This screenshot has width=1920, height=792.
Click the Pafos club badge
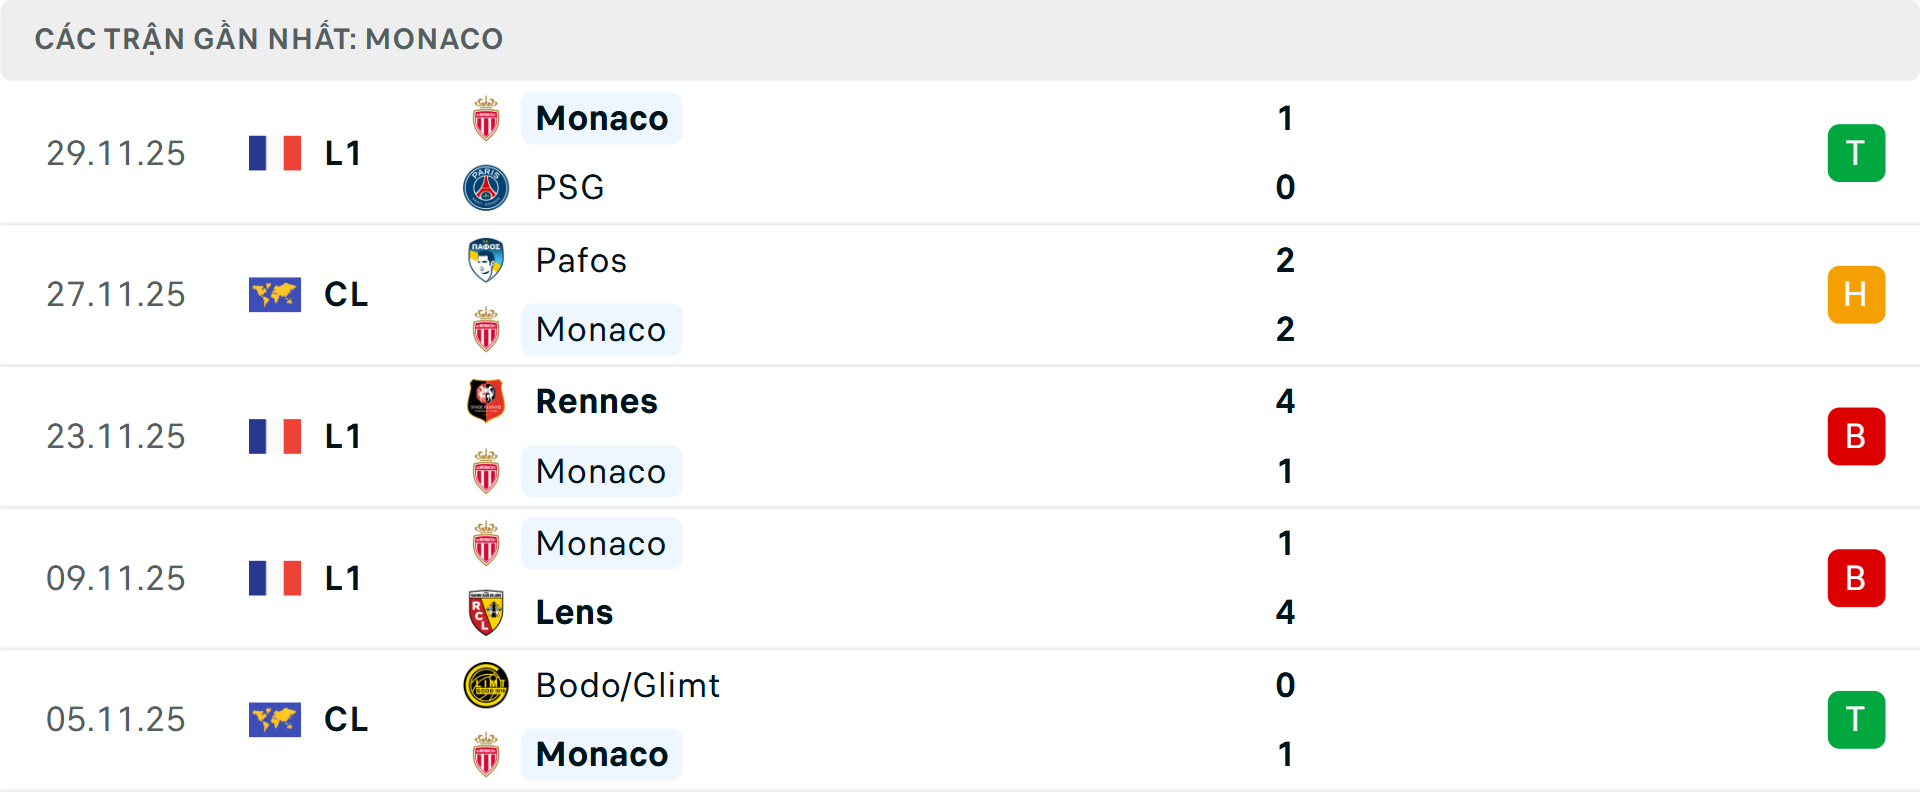[x=486, y=259]
